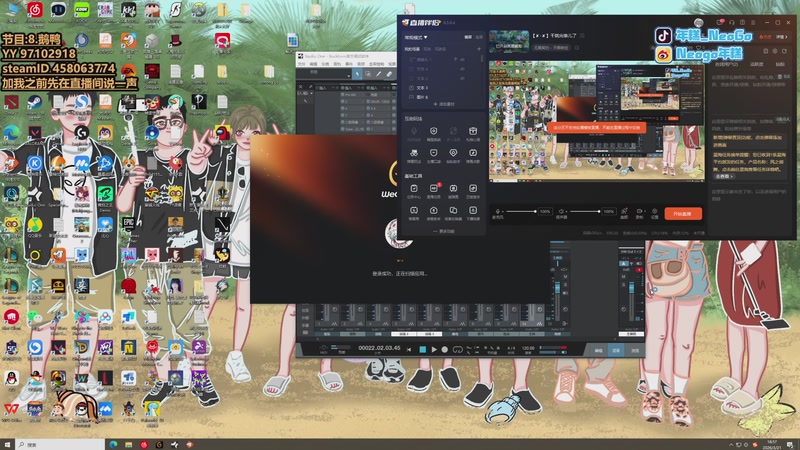Open Microsoft Edge from taskbar
The width and height of the screenshot is (800, 450).
(x=113, y=444)
